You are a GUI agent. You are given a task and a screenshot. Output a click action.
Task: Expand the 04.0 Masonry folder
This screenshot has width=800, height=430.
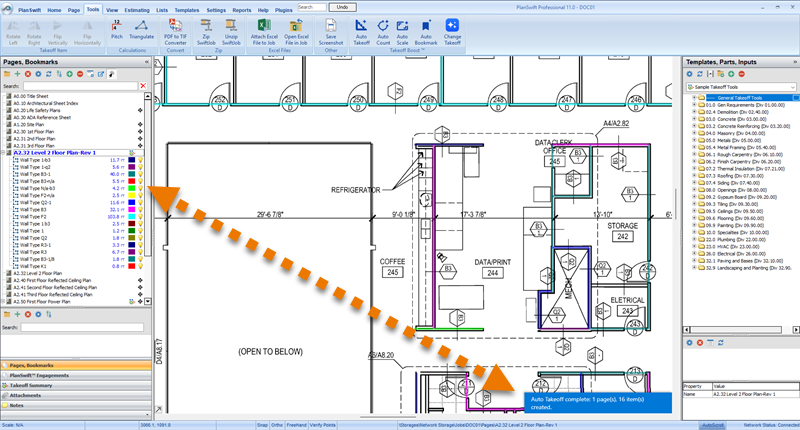694,133
